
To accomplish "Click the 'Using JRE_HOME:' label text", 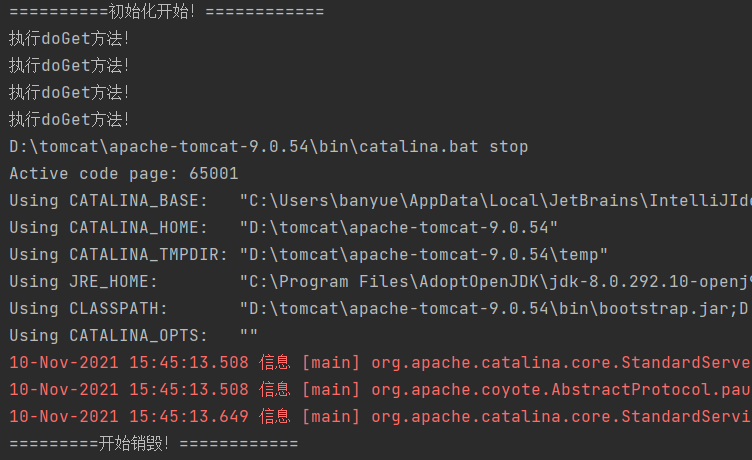I will [x=84, y=282].
